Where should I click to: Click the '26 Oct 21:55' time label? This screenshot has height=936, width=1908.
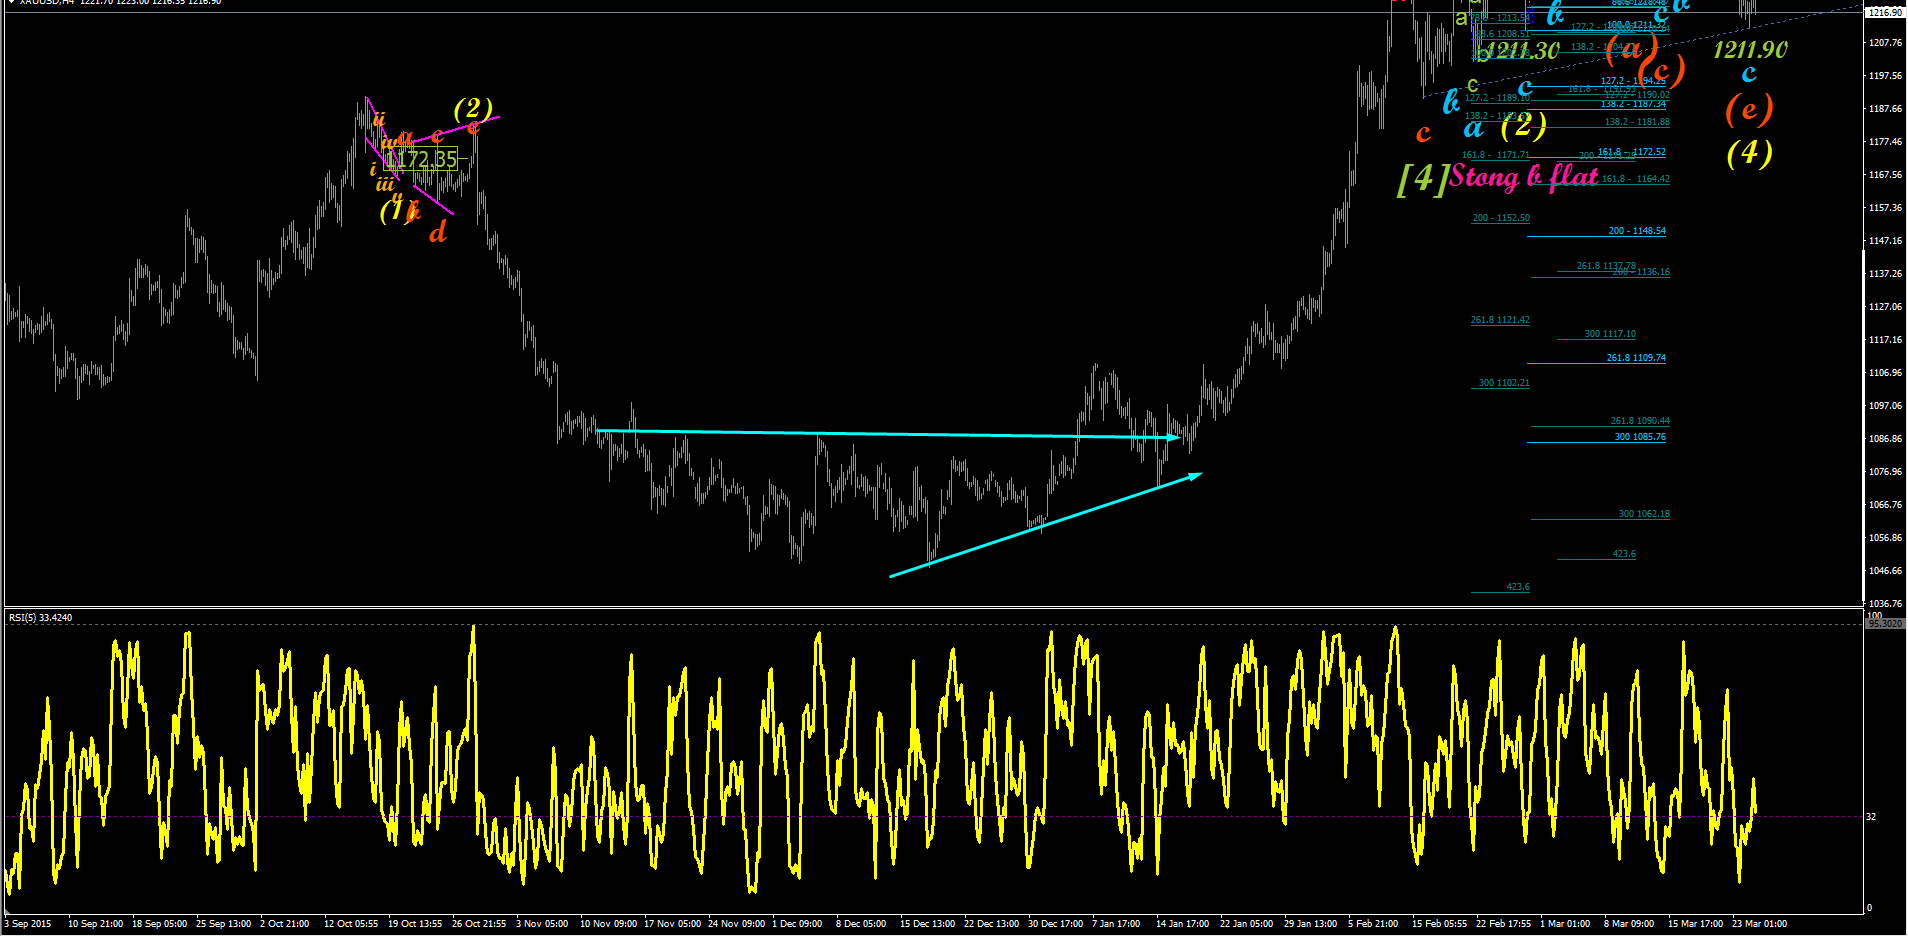[479, 924]
